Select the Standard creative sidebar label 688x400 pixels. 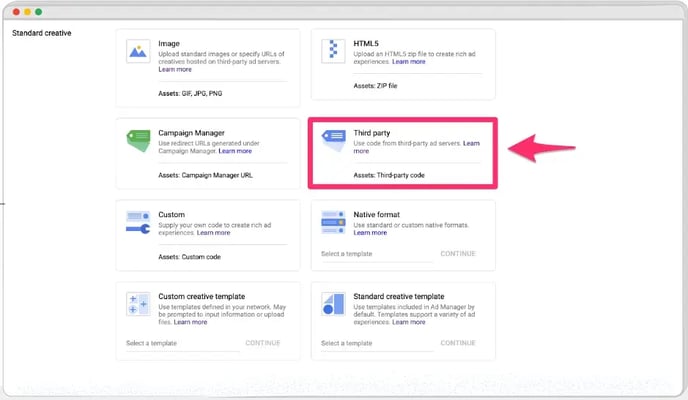[x=41, y=34]
